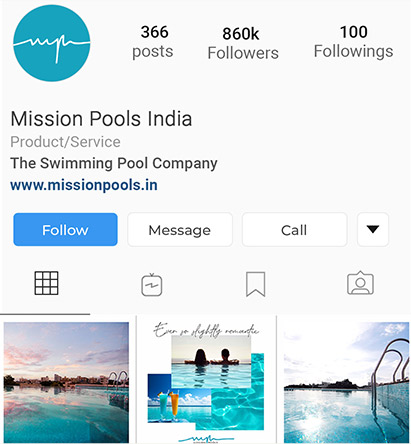Select the 366 posts count

[x=153, y=42]
